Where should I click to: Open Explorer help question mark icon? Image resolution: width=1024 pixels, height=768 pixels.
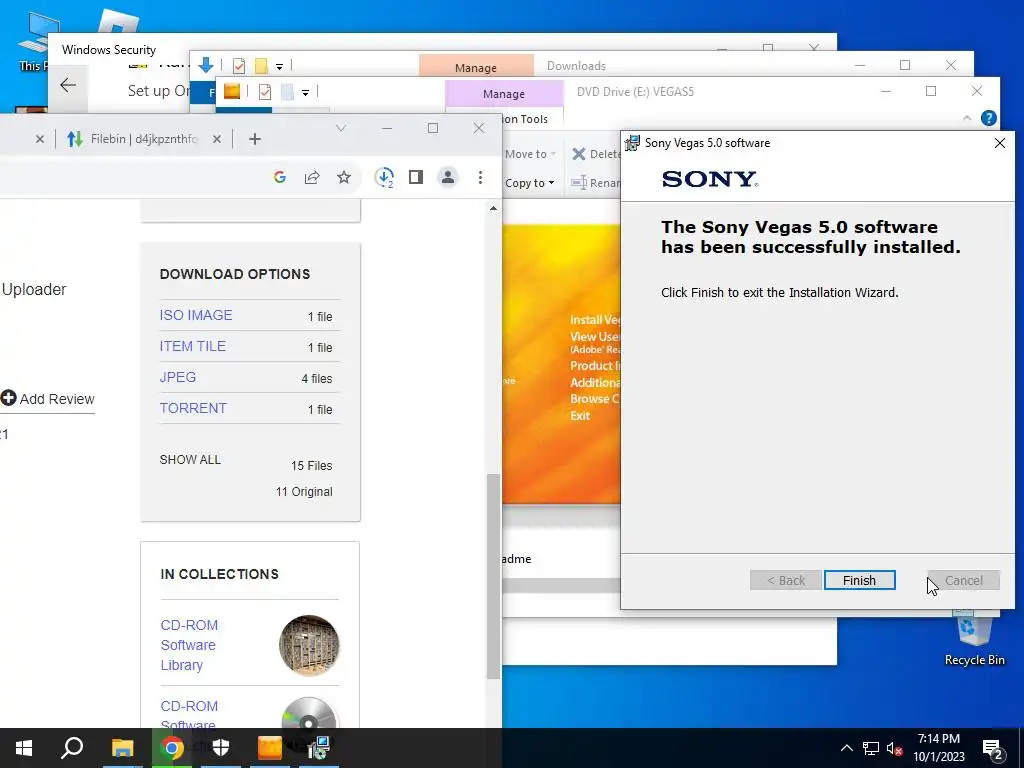tap(989, 118)
